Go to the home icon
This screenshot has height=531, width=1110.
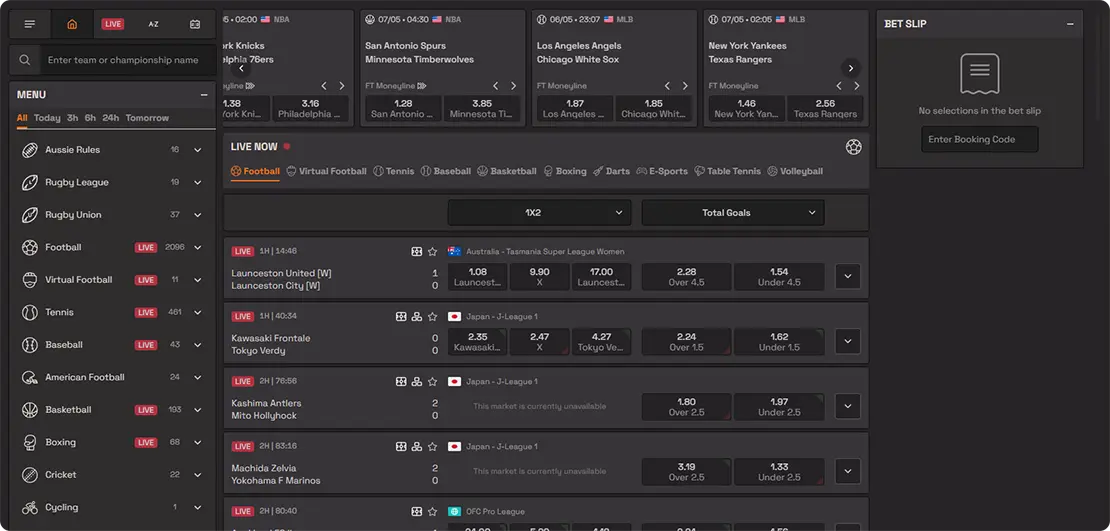tap(71, 24)
